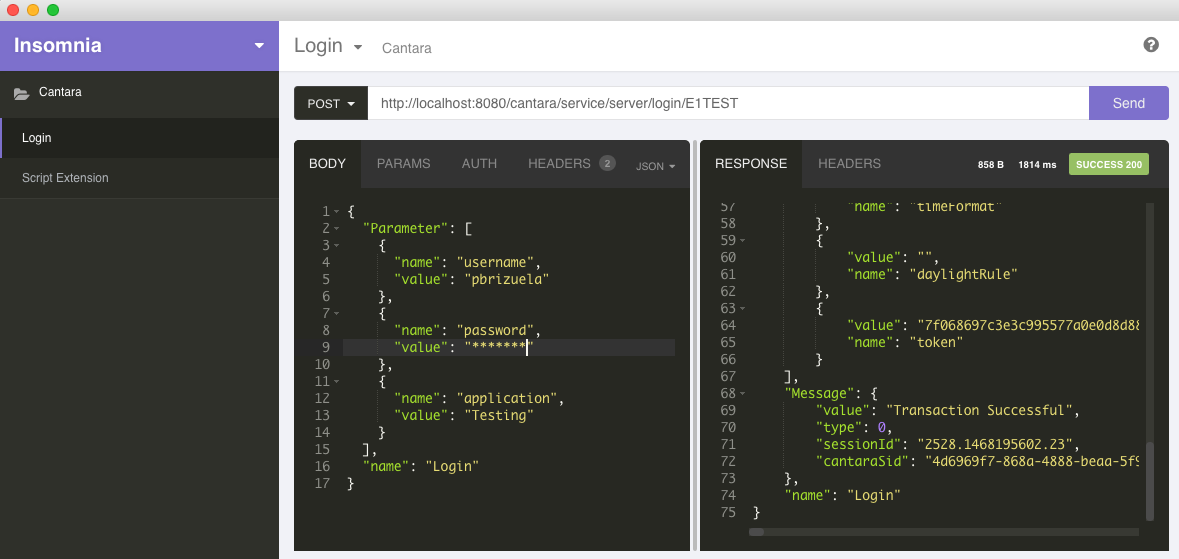Switch to the AUTH tab
This screenshot has height=559, width=1179.
[479, 164]
